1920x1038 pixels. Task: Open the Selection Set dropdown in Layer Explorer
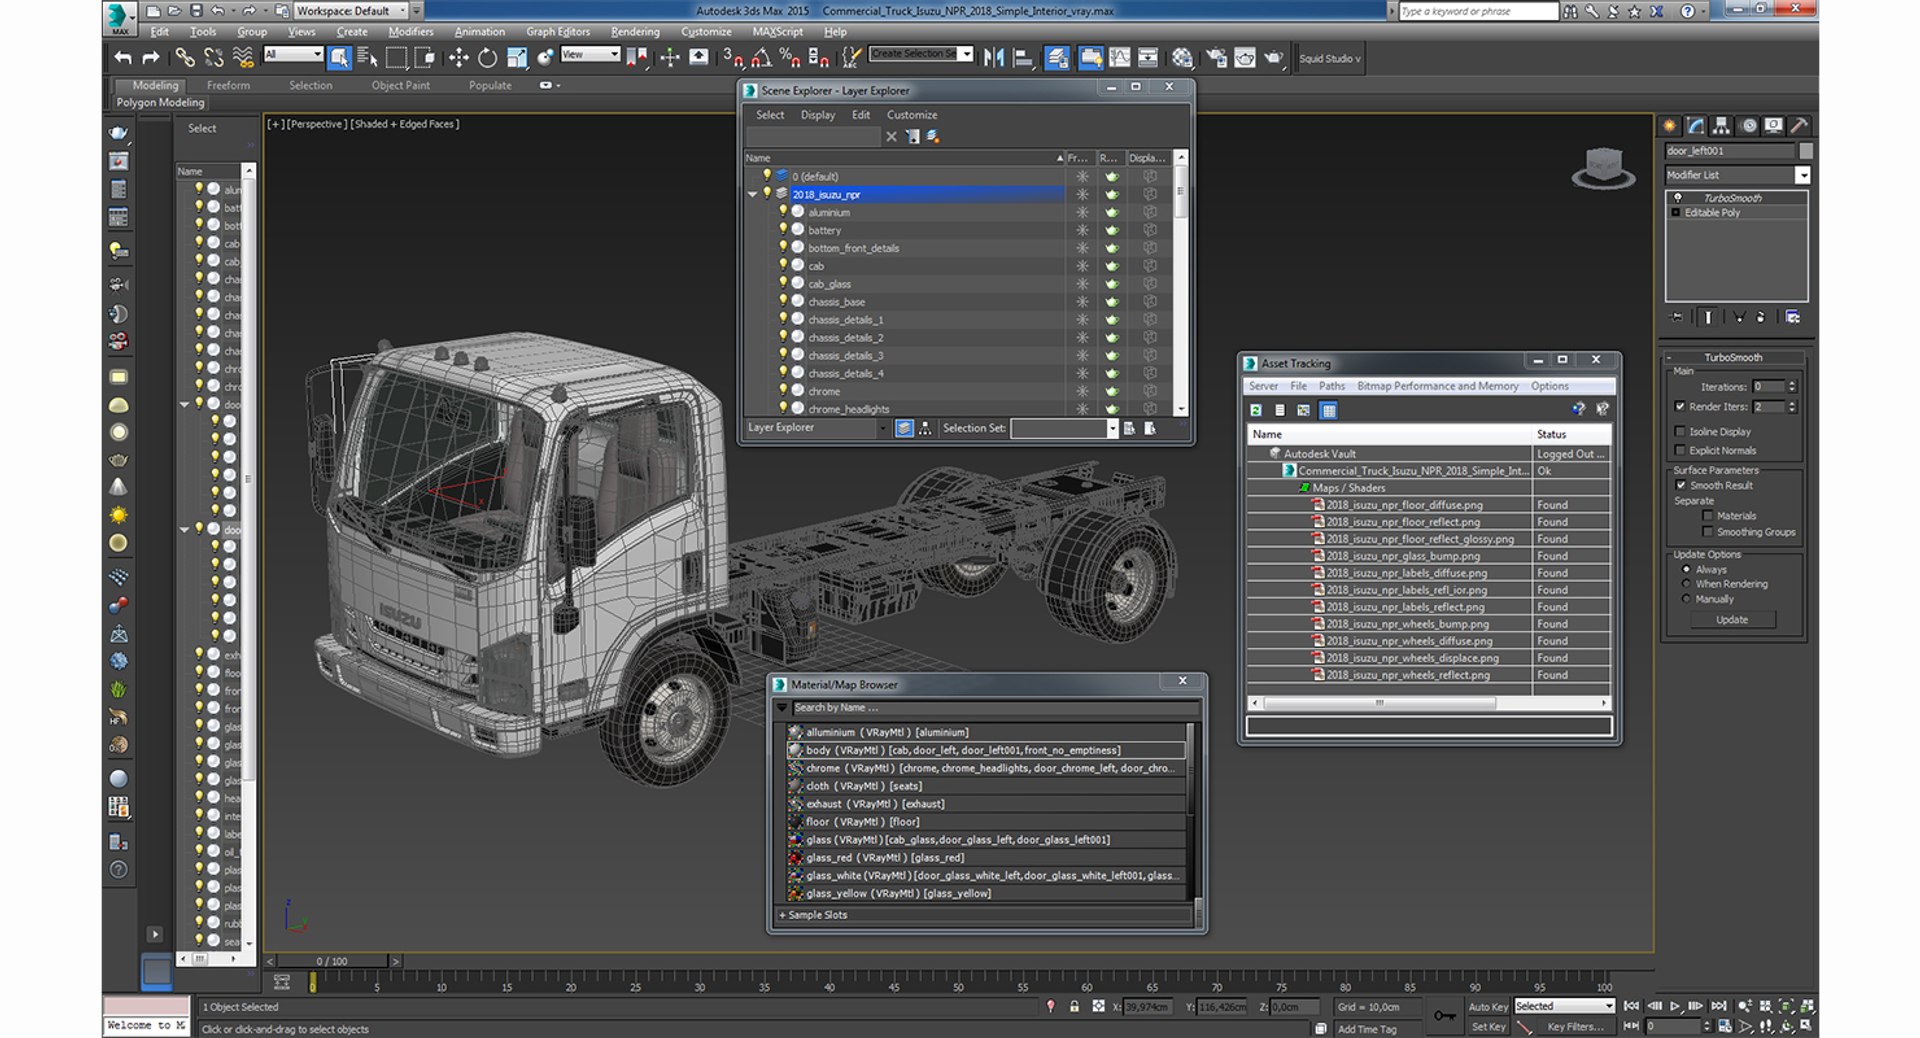(x=1111, y=429)
